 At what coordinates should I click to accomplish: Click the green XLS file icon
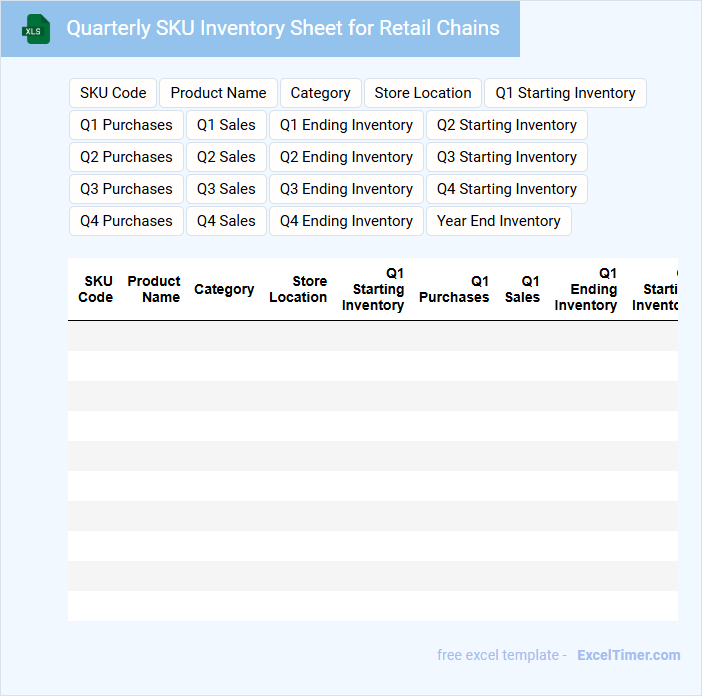(36, 29)
